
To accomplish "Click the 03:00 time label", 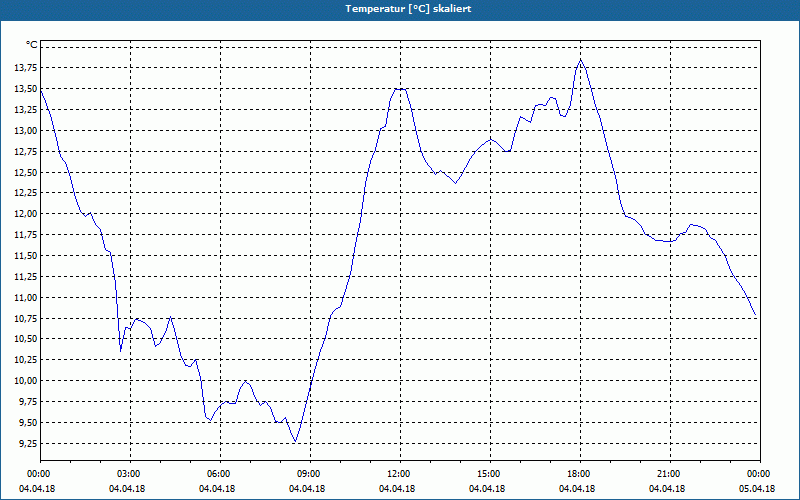I will click(131, 474).
